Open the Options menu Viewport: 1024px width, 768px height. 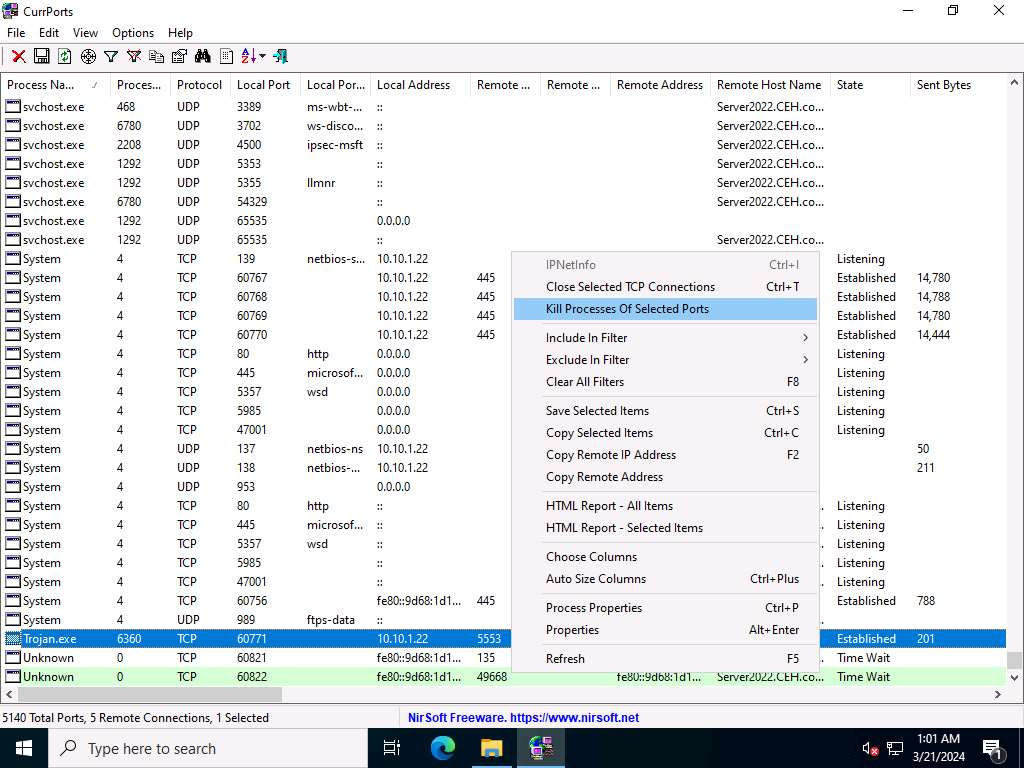[132, 33]
